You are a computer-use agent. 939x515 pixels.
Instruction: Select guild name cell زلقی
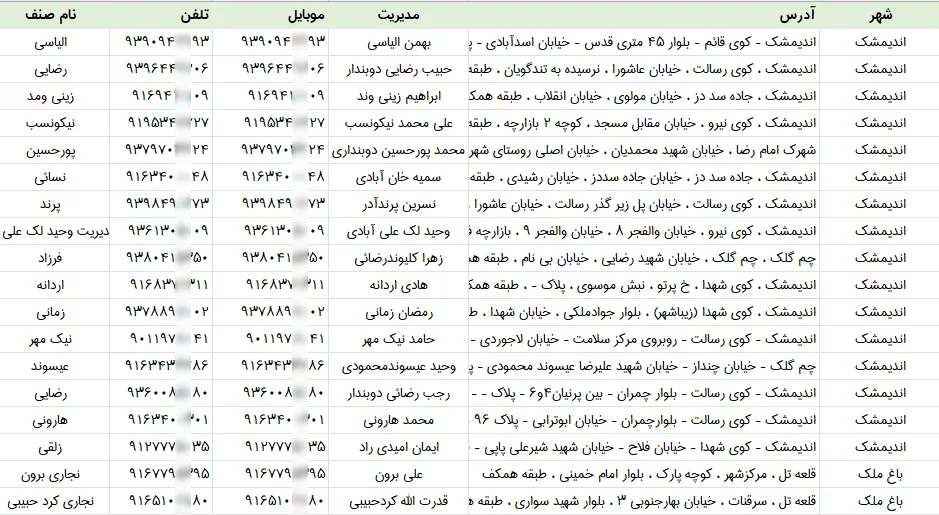pyautogui.click(x=54, y=447)
